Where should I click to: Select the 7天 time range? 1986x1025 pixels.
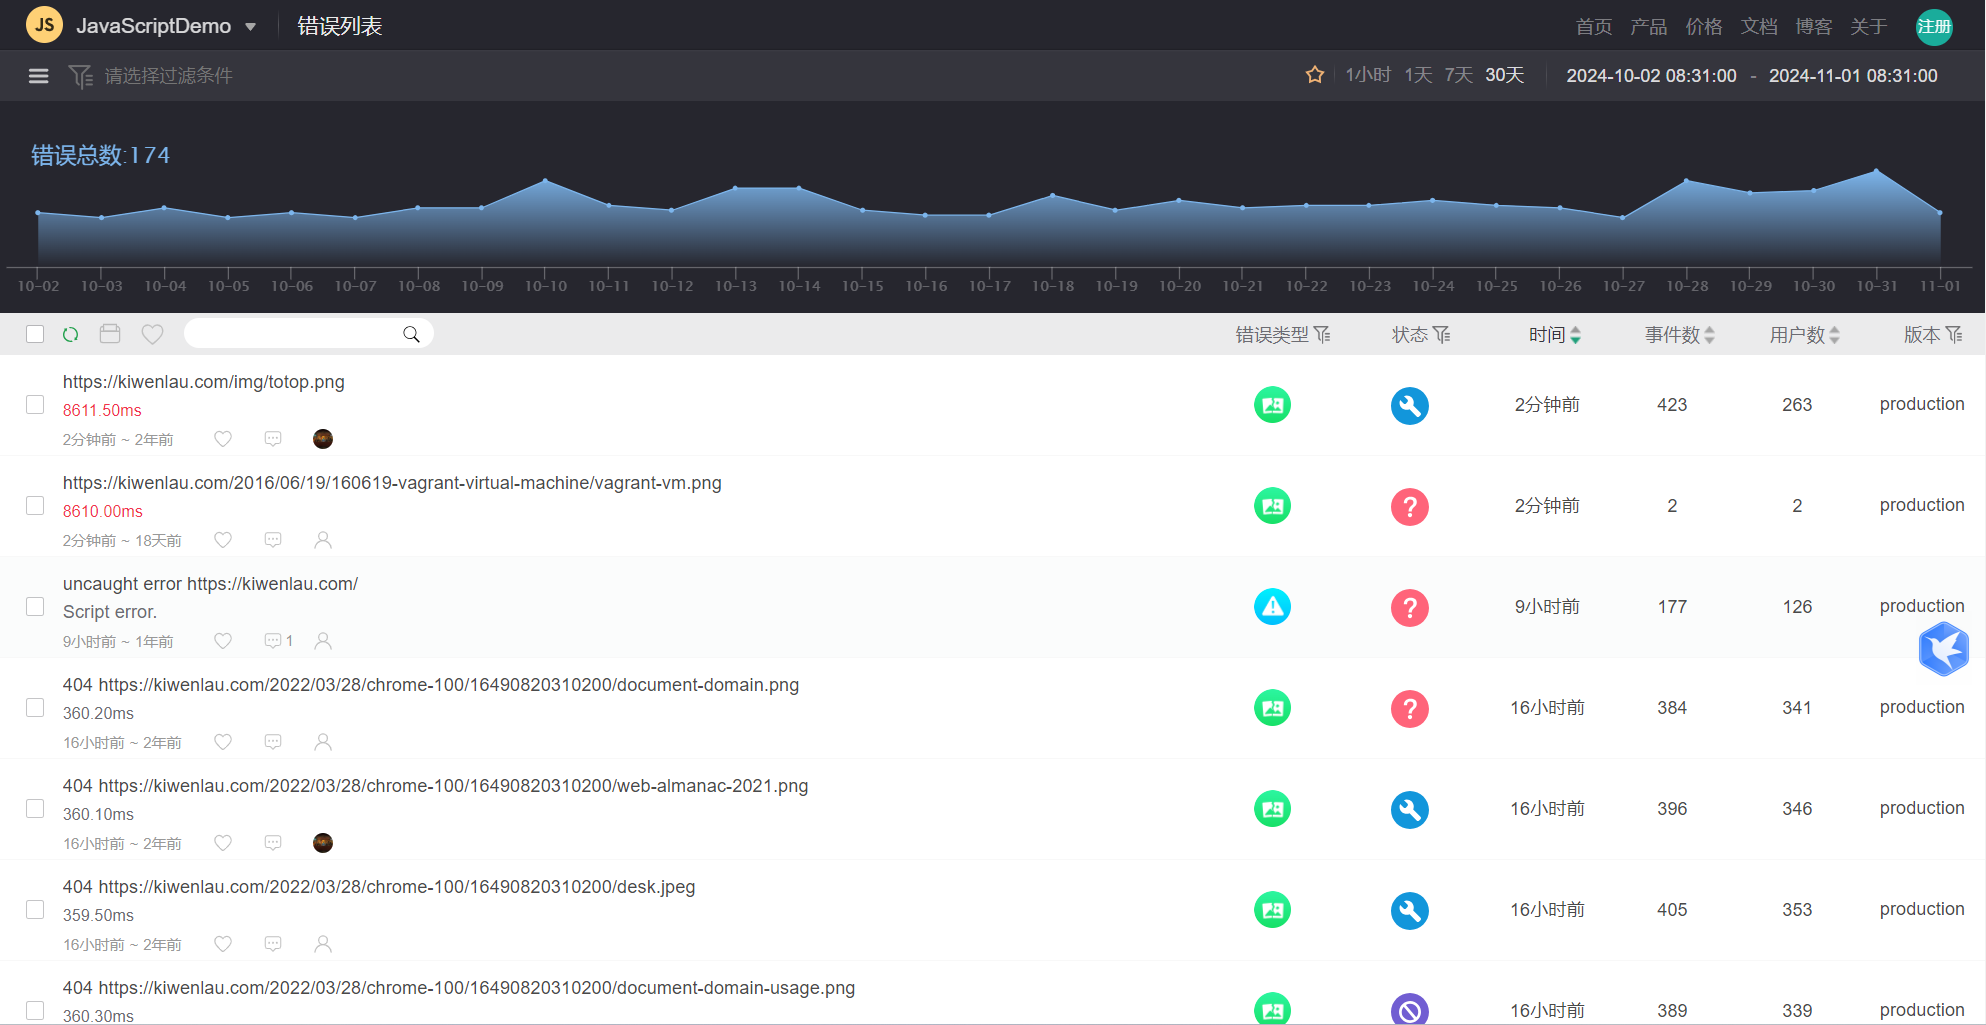tap(1458, 76)
